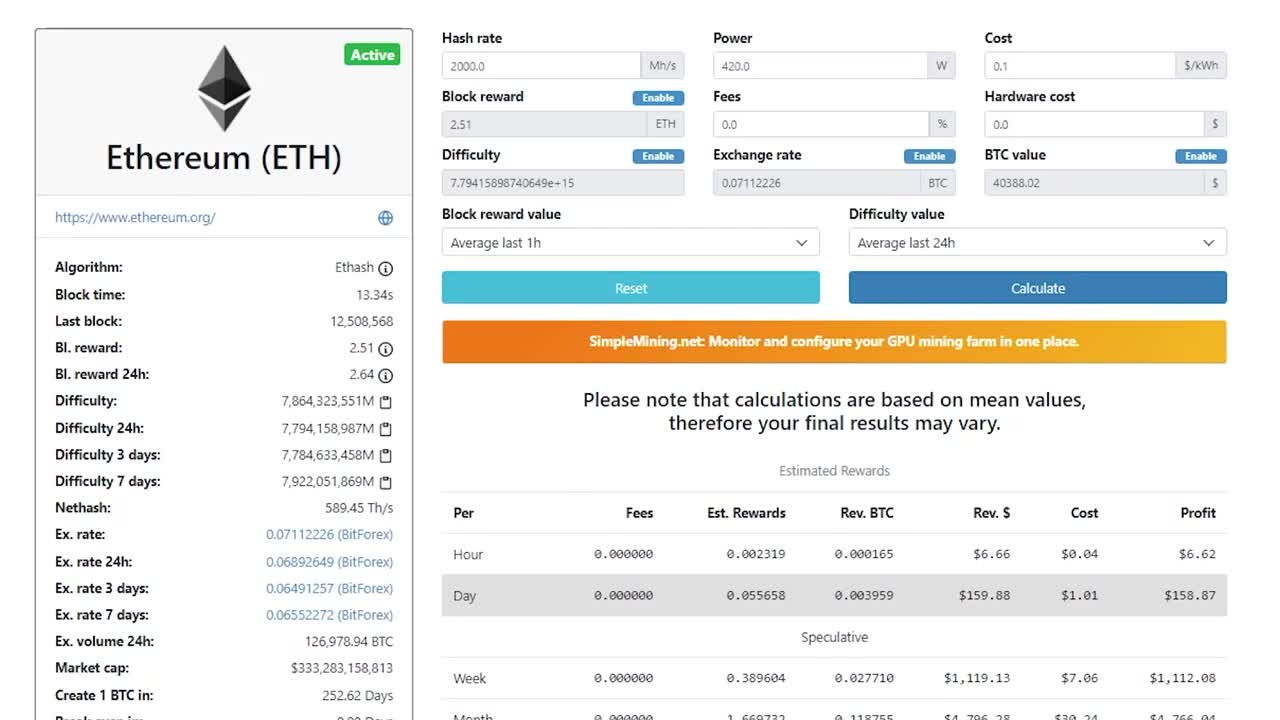Screen dimensions: 1280x720
Task: Click the globe icon beside ethereum.org link
Action: click(385, 218)
